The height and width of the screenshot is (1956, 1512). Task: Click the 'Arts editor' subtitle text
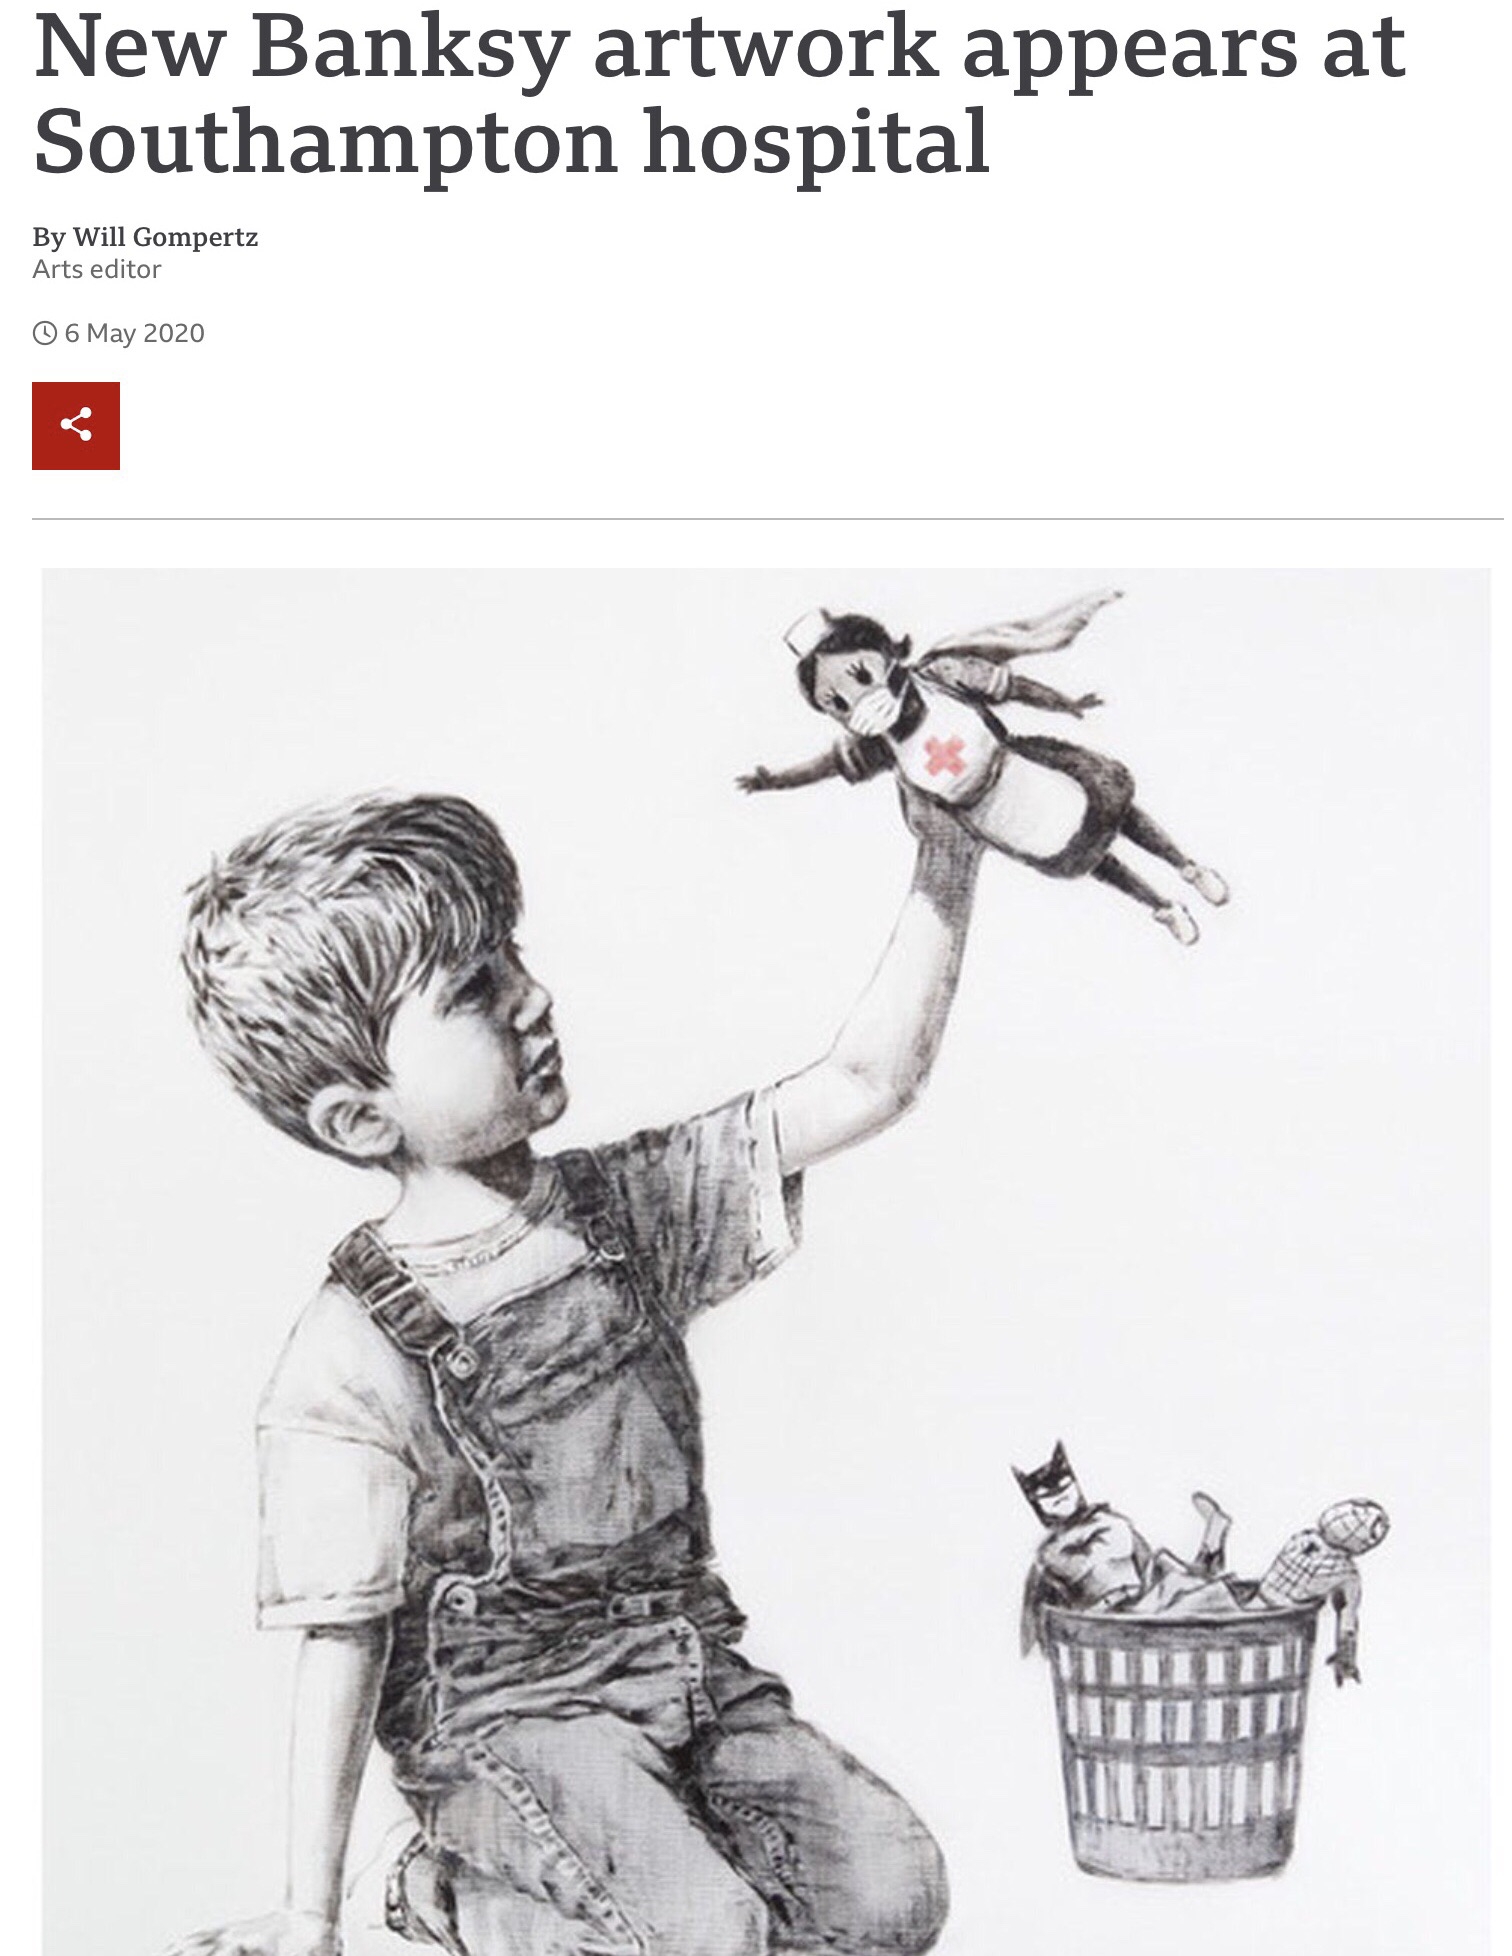[96, 269]
